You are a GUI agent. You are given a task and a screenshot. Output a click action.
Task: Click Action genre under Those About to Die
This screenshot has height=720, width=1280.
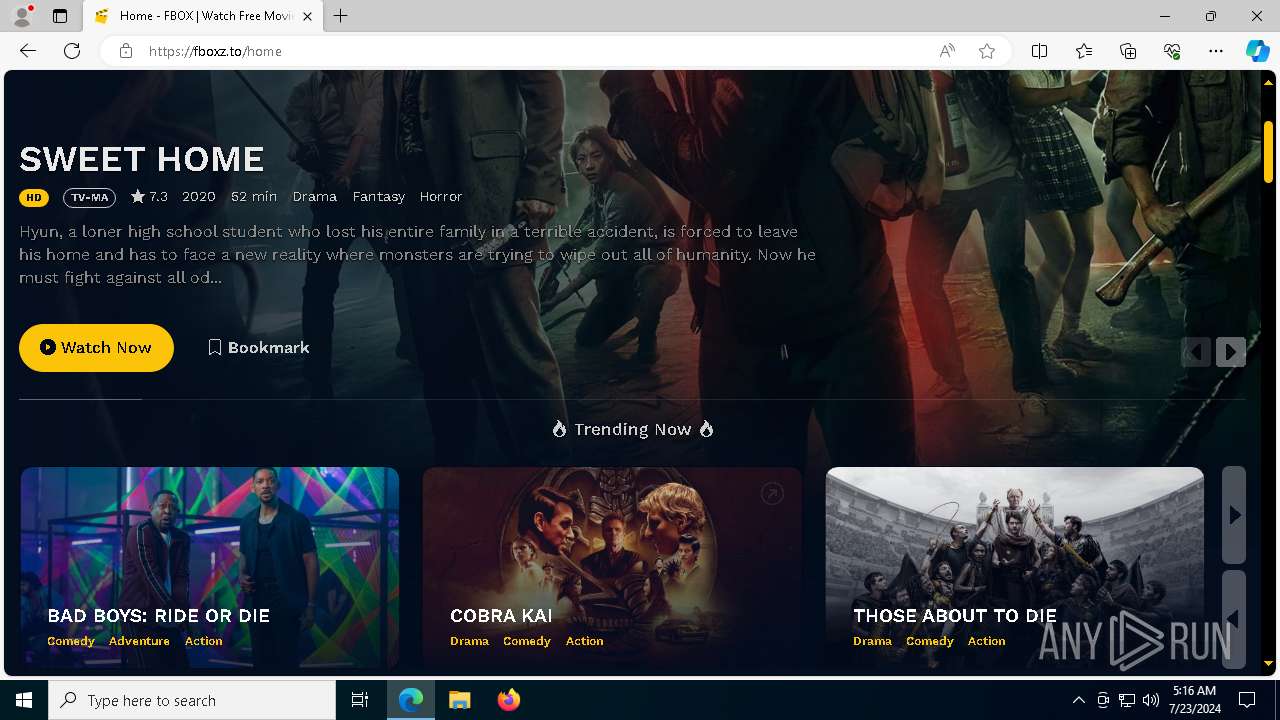pos(987,641)
